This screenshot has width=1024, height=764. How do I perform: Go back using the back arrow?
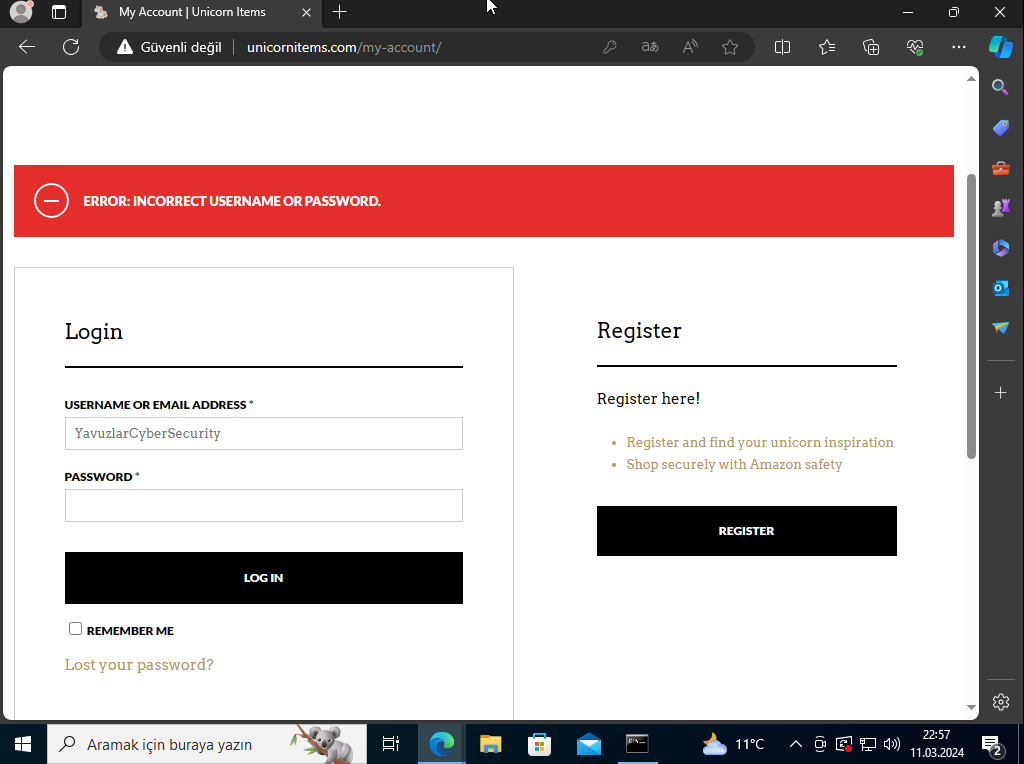tap(27, 47)
